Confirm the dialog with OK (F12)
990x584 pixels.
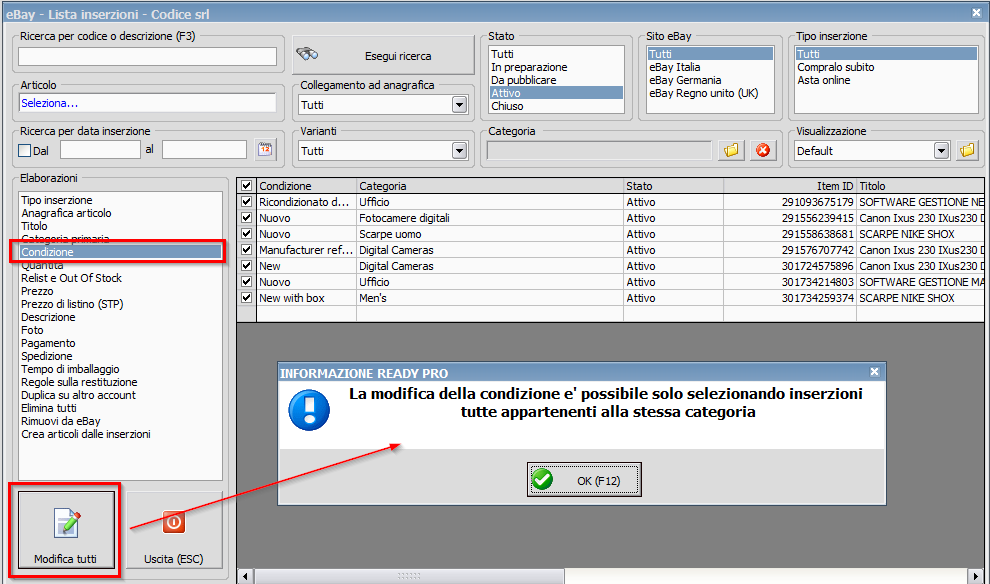[x=584, y=480]
